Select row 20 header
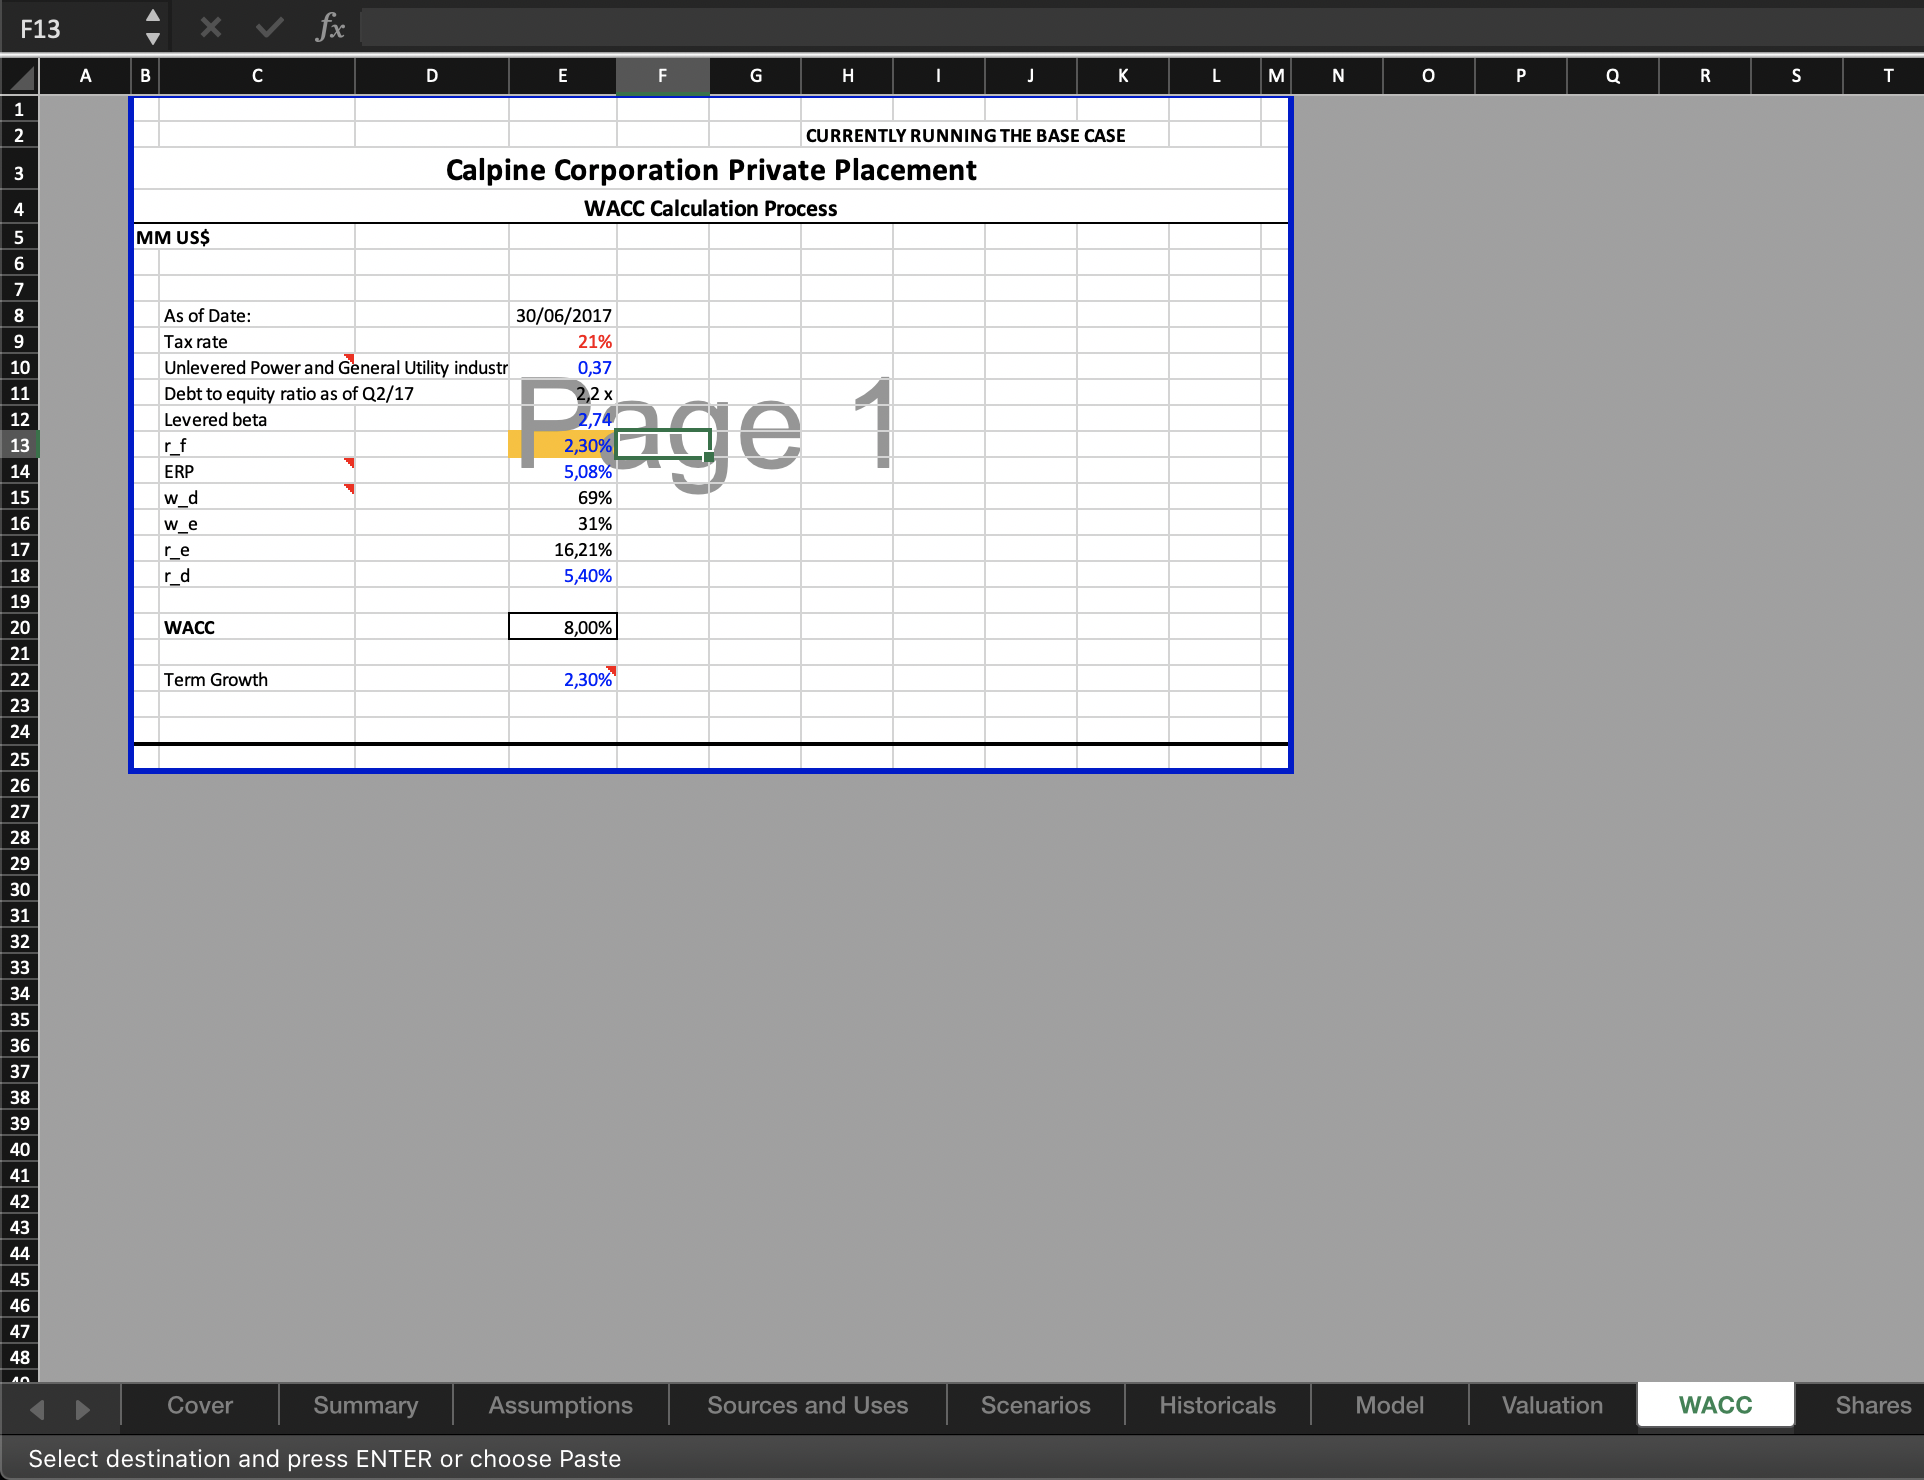This screenshot has height=1480, width=1924. (20, 627)
